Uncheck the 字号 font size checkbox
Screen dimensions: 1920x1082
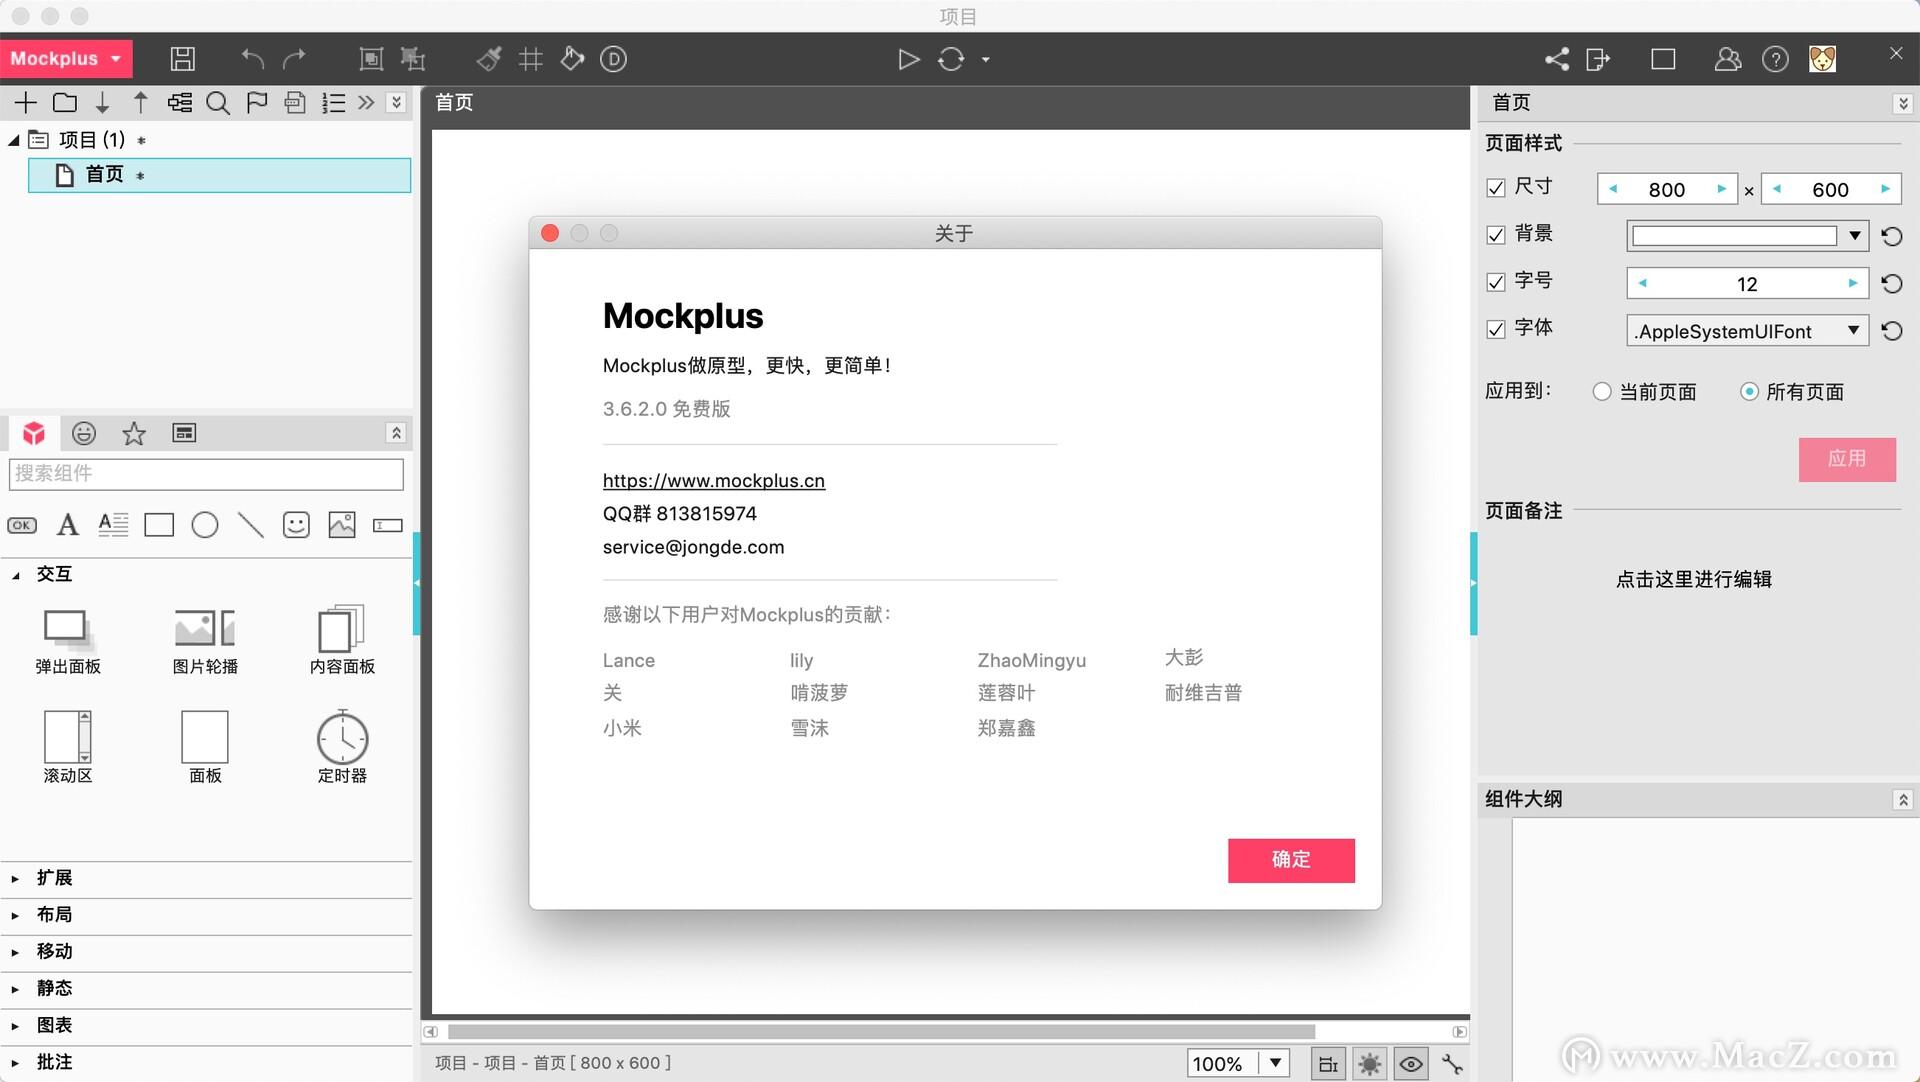pyautogui.click(x=1496, y=281)
